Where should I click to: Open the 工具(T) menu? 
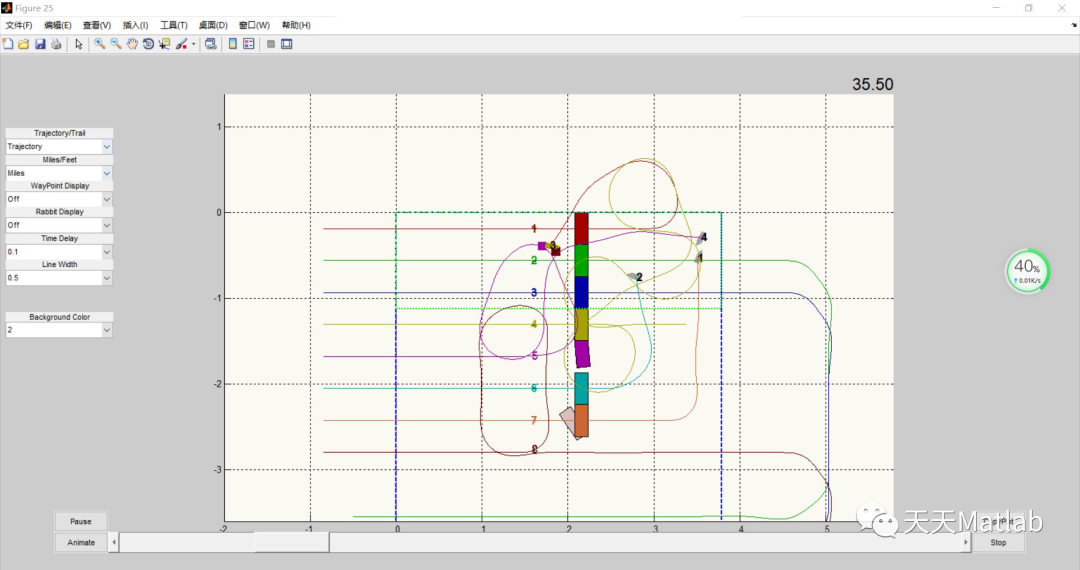(x=174, y=25)
